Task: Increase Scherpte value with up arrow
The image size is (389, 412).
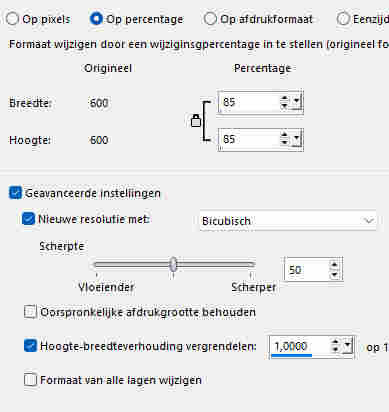Action: coord(334,266)
